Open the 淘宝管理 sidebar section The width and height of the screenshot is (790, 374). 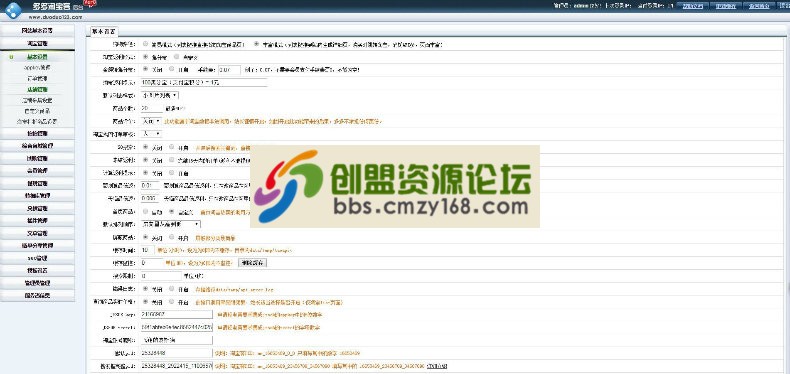coord(37,44)
